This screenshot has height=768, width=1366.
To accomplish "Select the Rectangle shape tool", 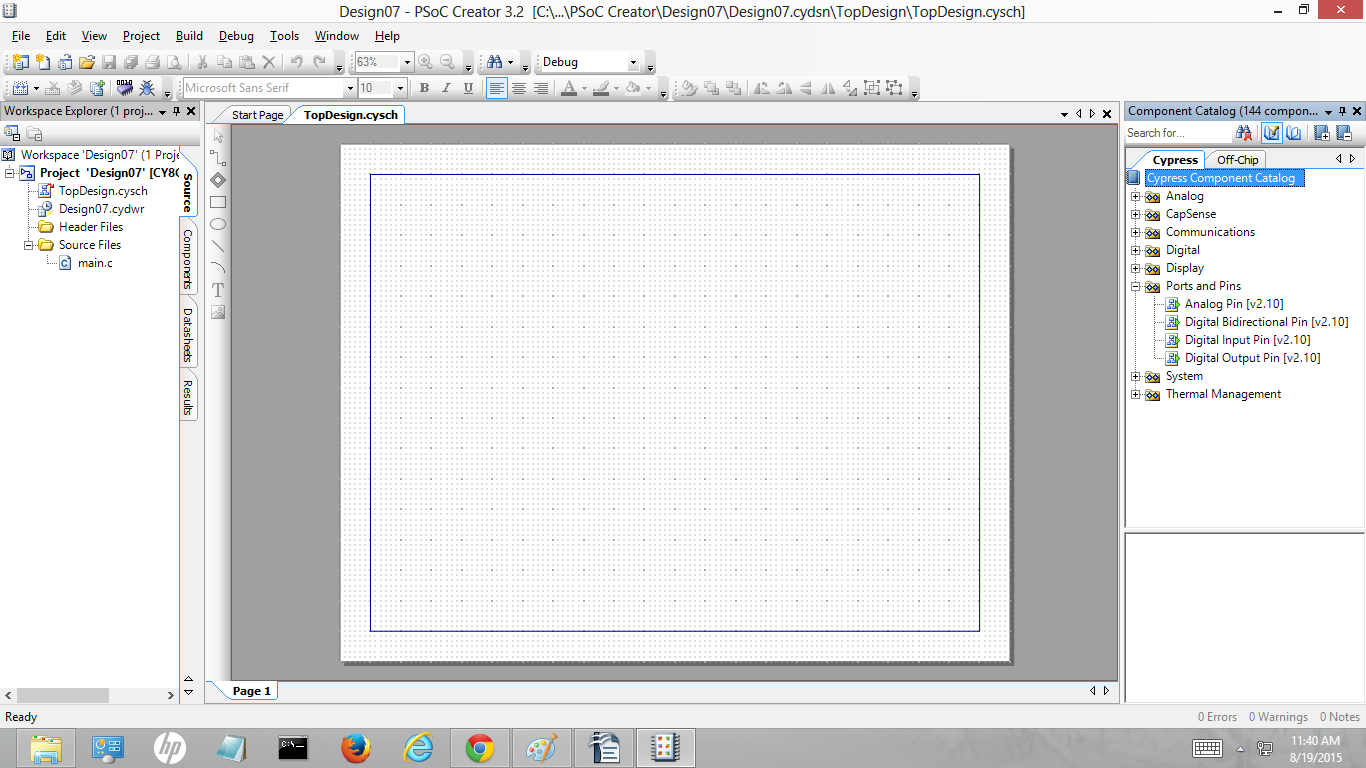I will 218,202.
